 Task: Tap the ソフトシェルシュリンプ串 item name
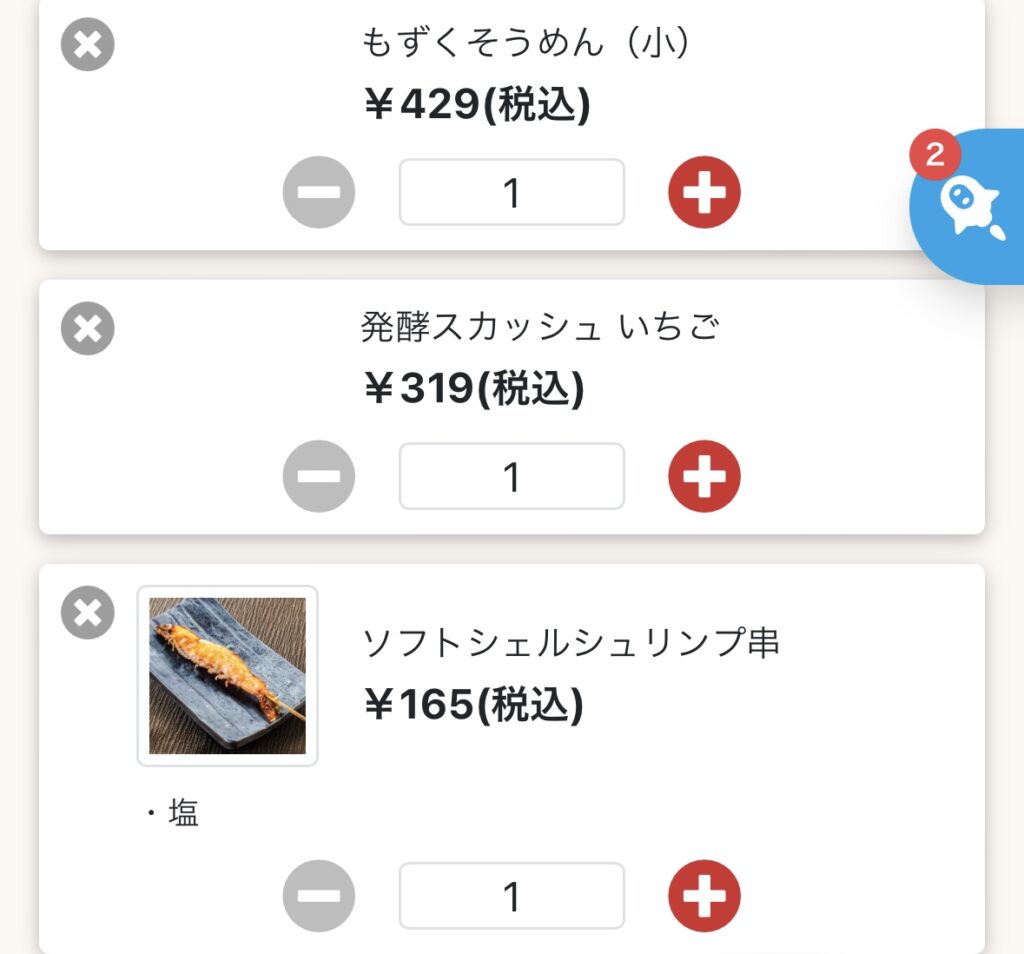[571, 642]
